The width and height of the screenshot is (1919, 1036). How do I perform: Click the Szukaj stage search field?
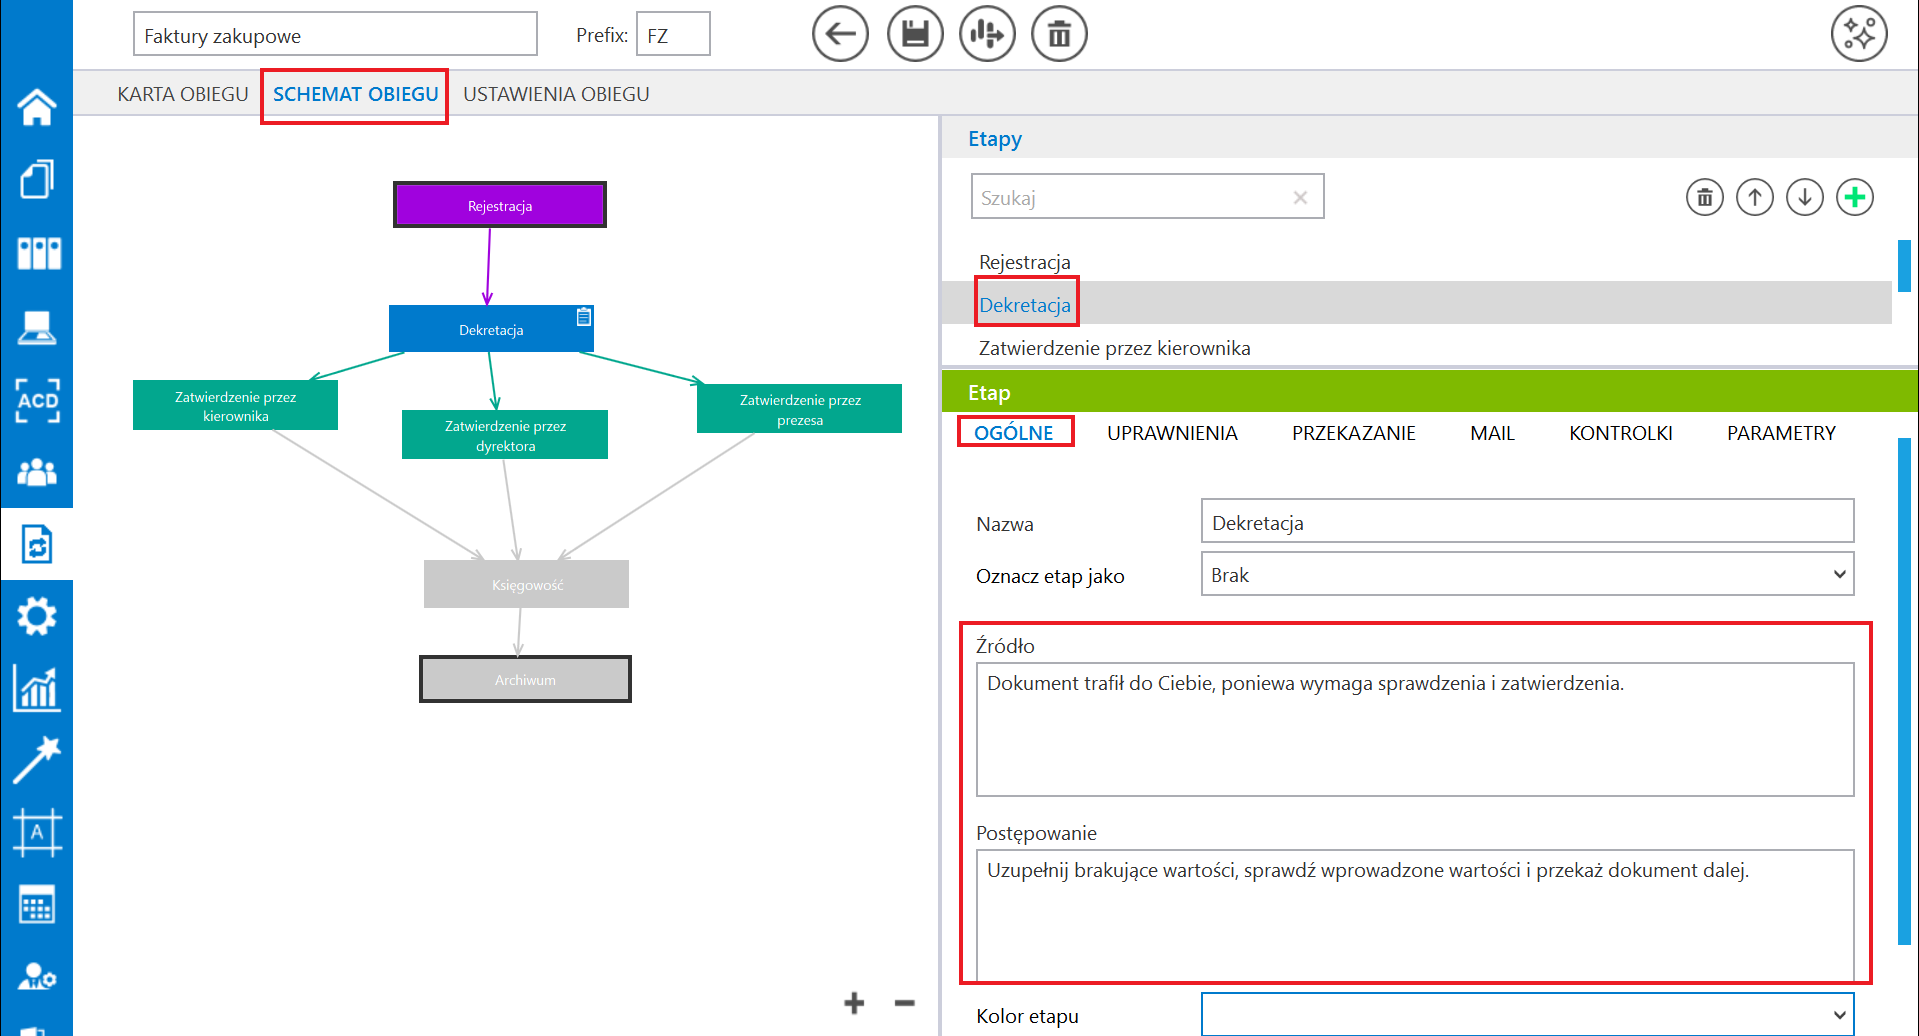(1147, 197)
